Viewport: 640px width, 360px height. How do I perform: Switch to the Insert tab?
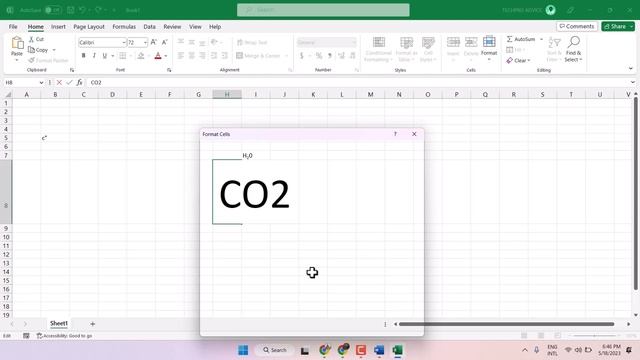[58, 27]
